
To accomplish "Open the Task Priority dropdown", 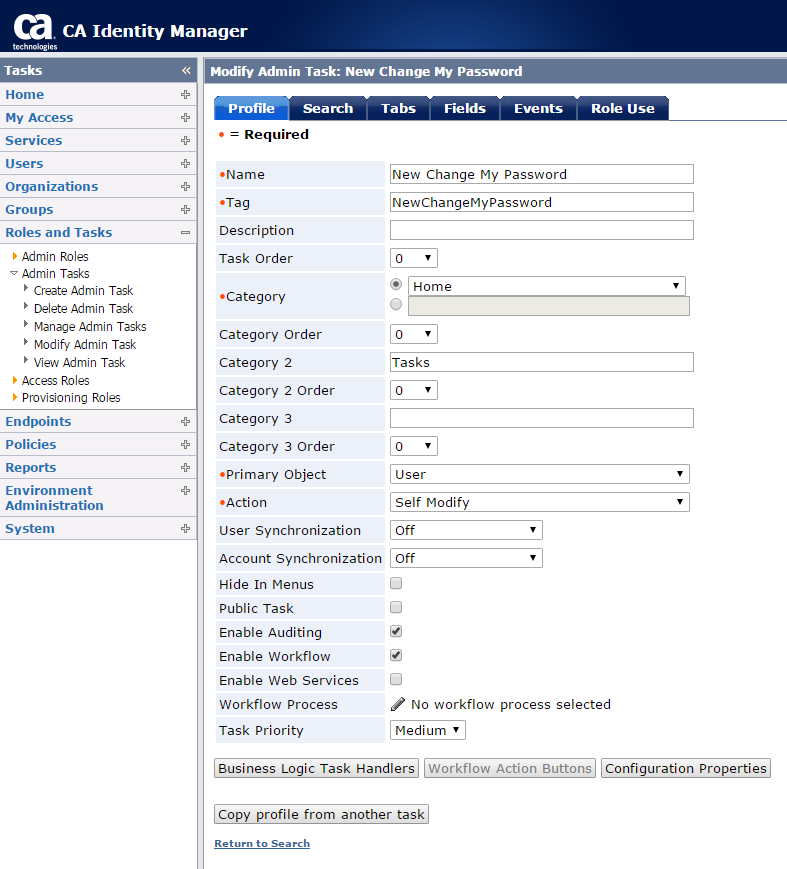I will 427,730.
